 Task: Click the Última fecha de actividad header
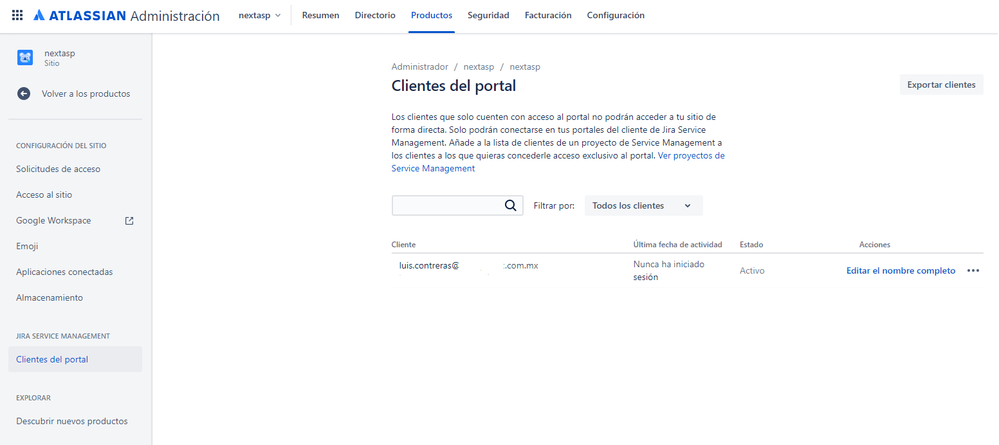click(x=677, y=244)
